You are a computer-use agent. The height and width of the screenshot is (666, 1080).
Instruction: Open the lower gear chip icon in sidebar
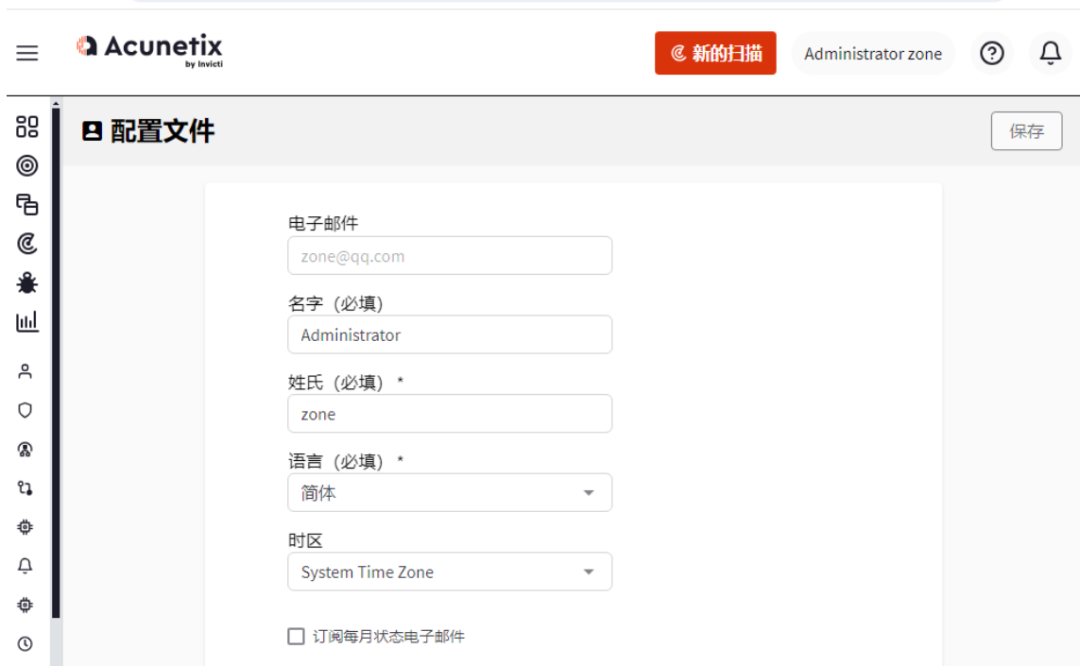coord(25,605)
